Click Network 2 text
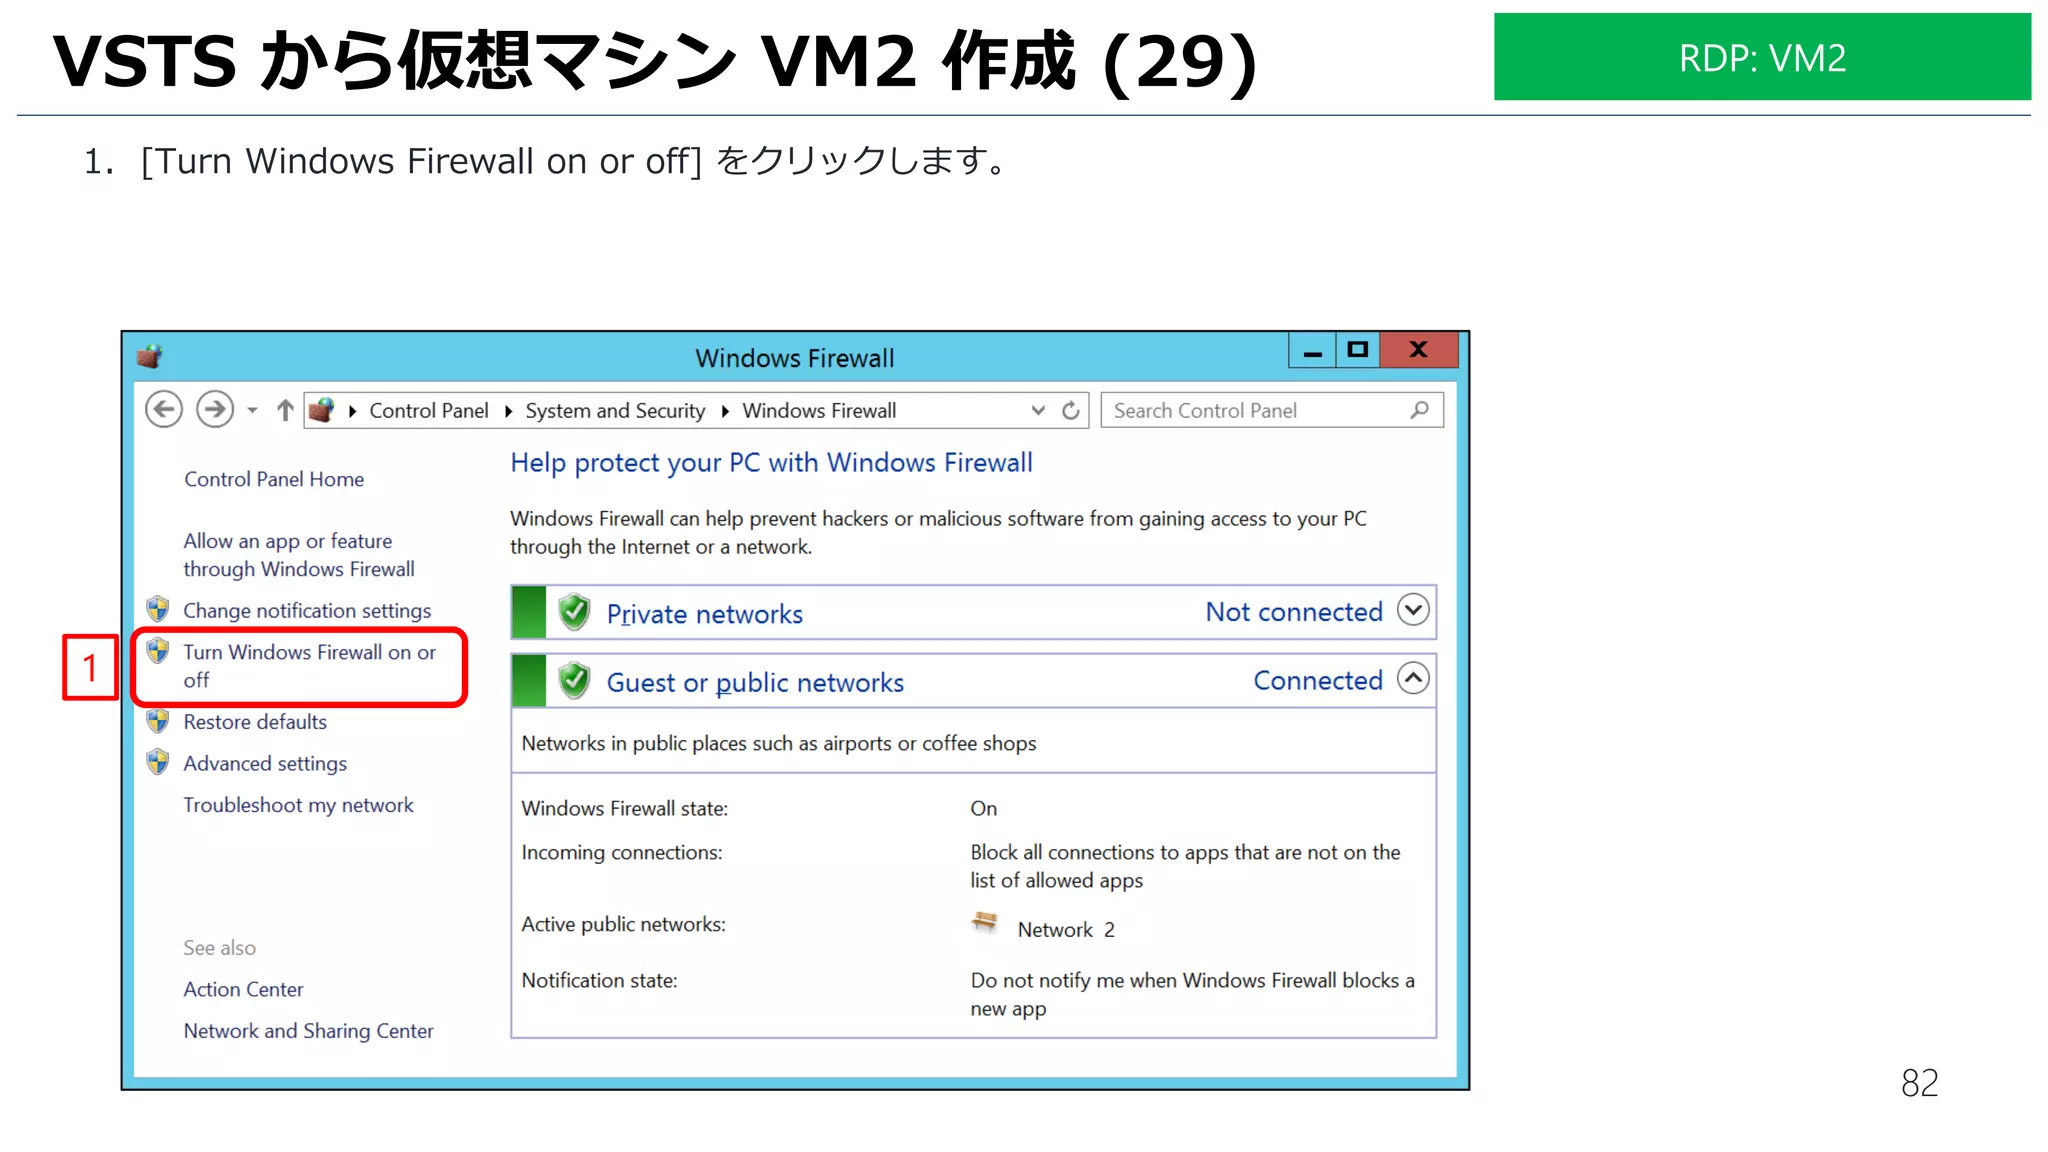 (x=1066, y=930)
